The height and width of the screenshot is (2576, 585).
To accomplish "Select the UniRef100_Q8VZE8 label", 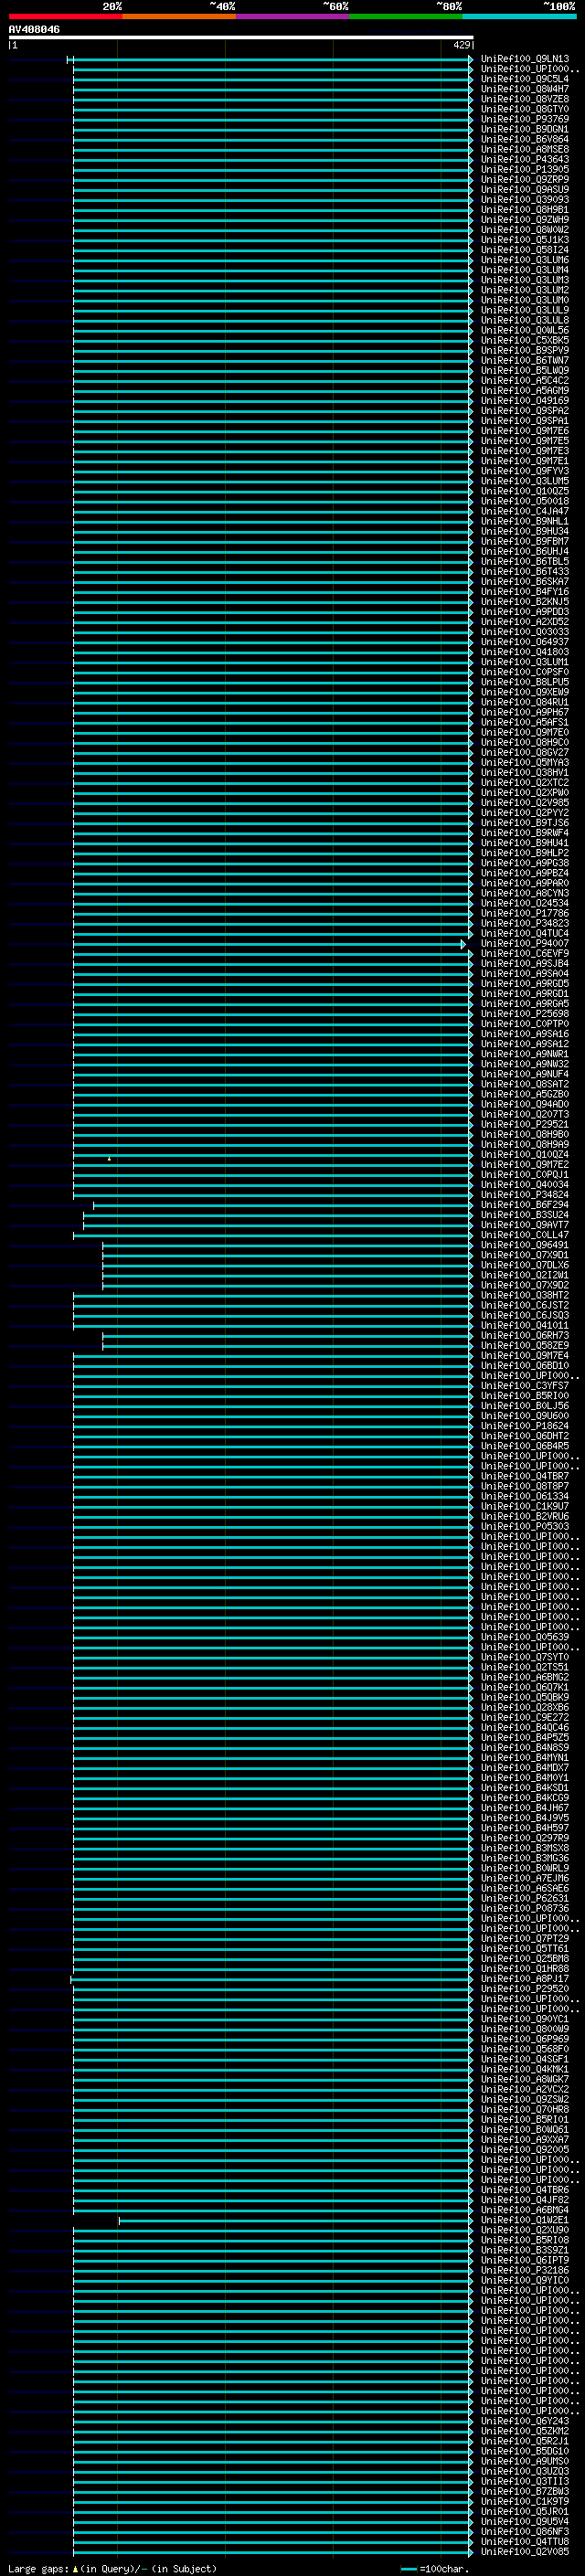I will [x=525, y=99].
